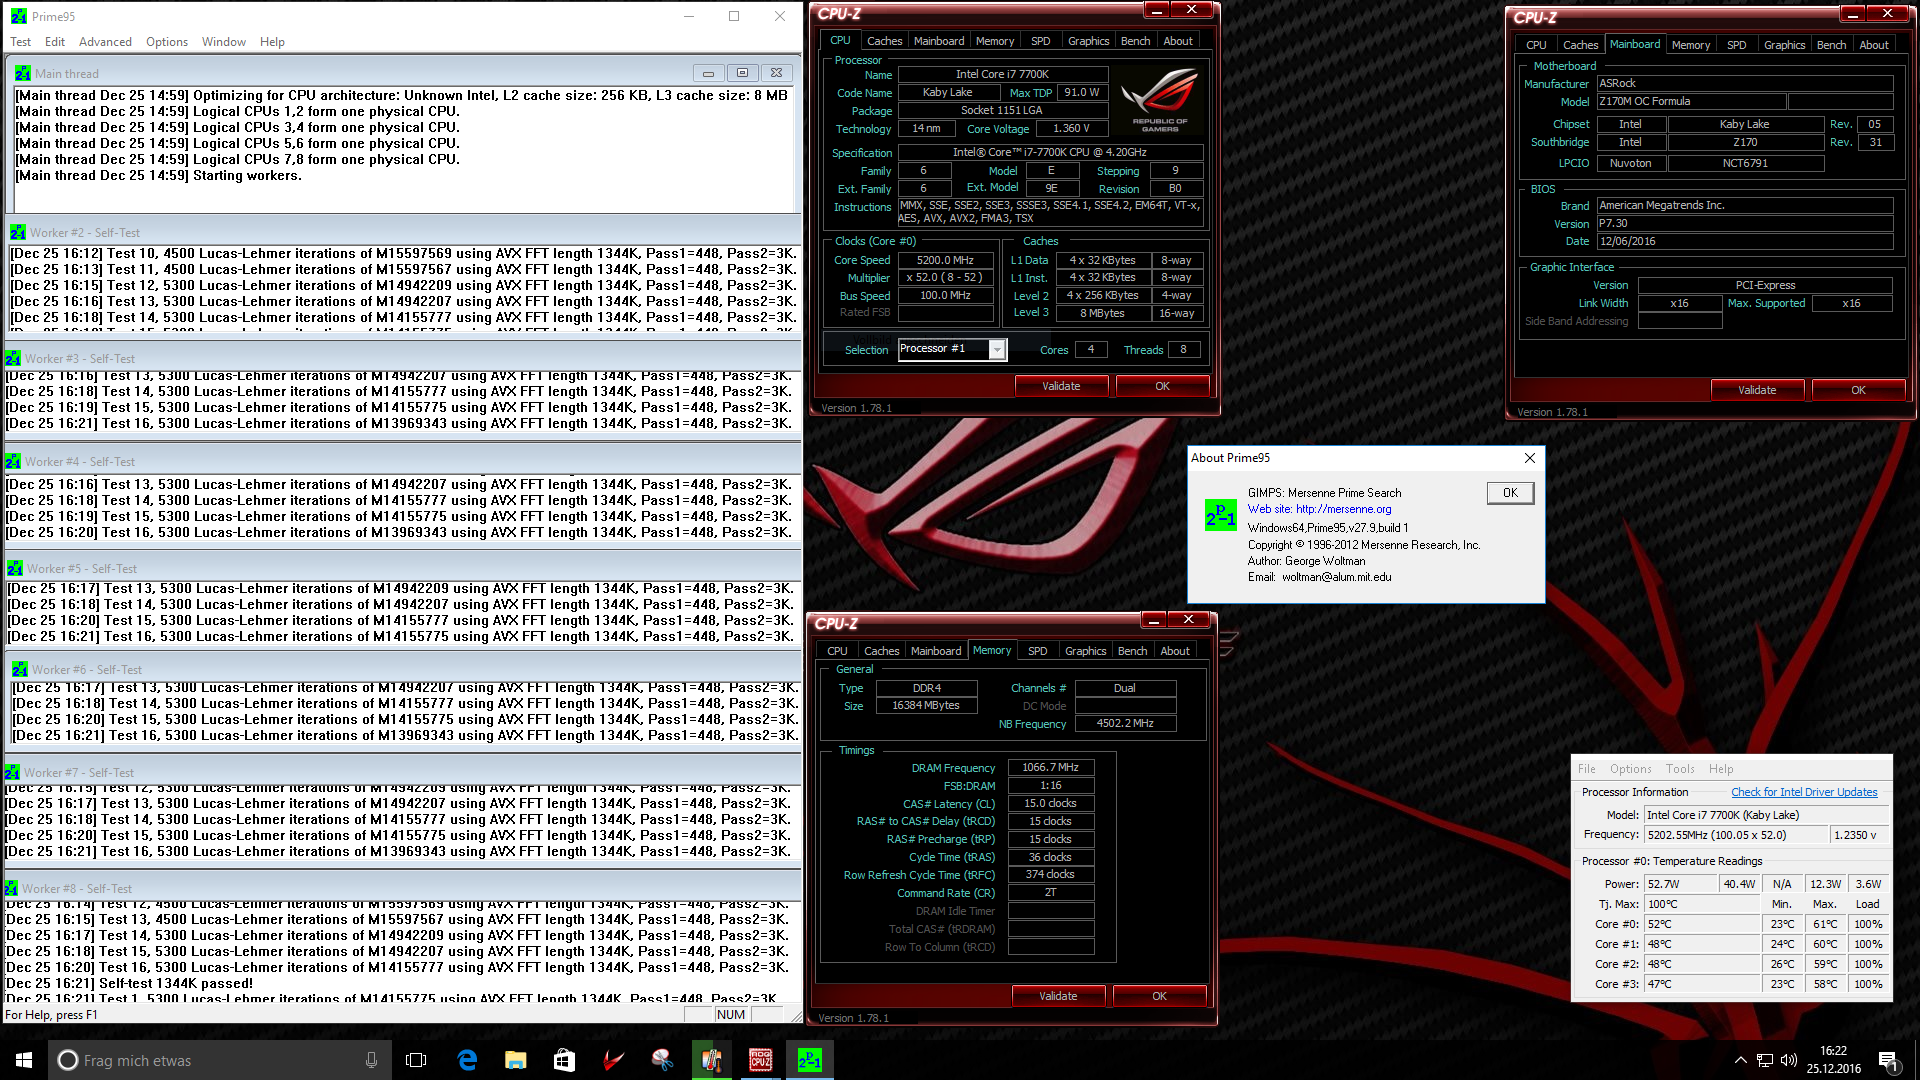This screenshot has width=1920, height=1080.
Task: Click the Prime95 icon in About dialog
Action: click(x=1221, y=515)
